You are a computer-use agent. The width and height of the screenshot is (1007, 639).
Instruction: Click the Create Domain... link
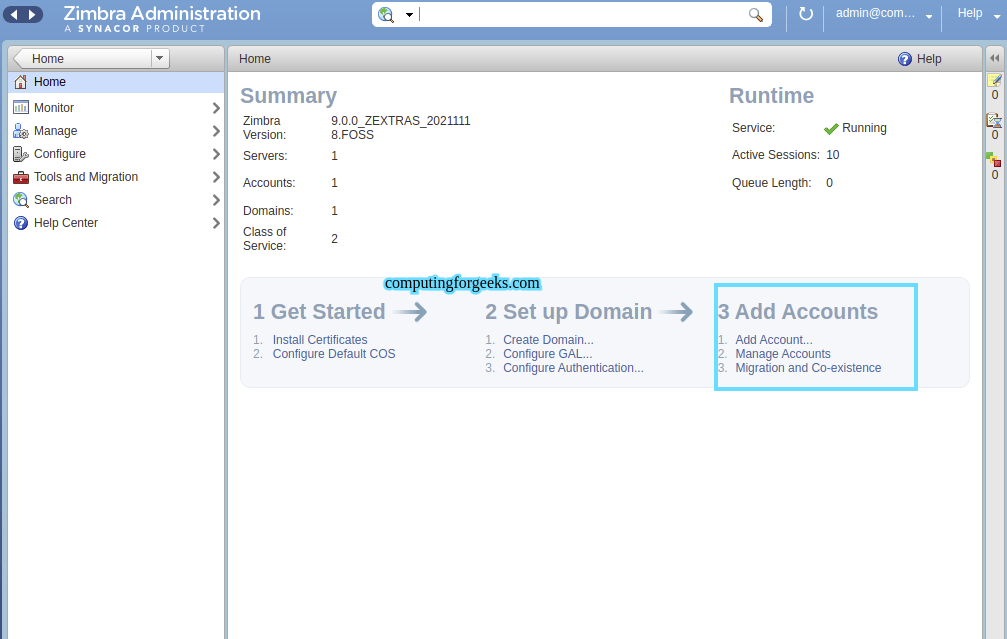[x=548, y=340]
